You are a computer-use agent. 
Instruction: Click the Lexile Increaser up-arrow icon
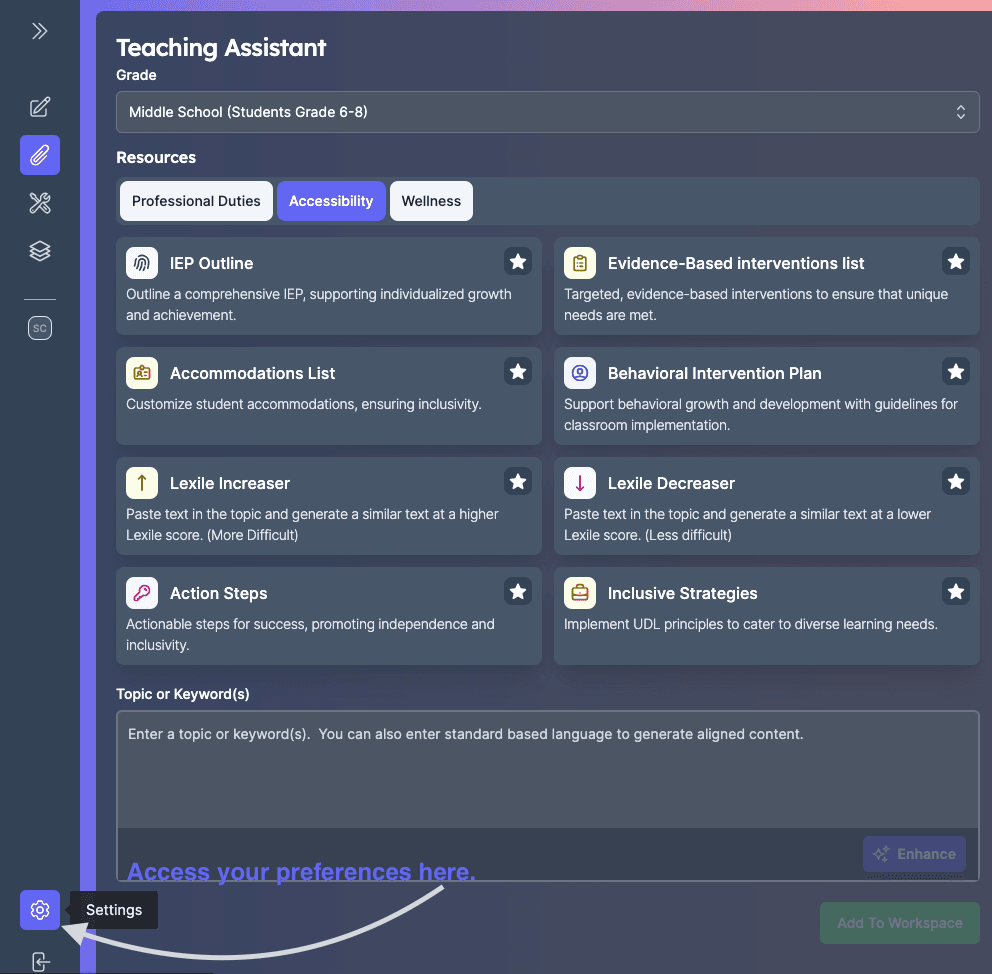click(x=142, y=483)
